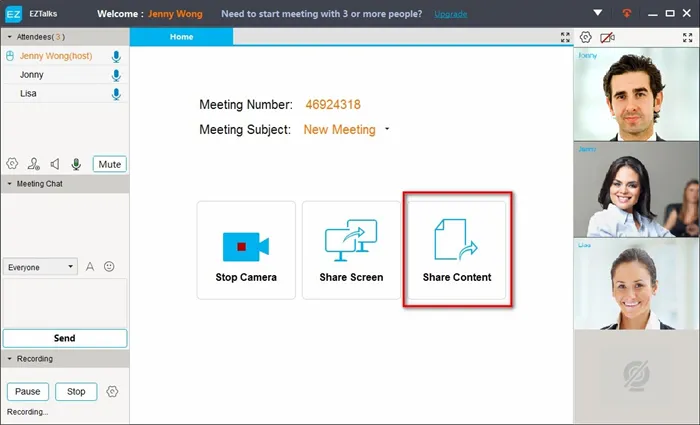Click the Share Content icon
700x425 pixels.
[456, 239]
